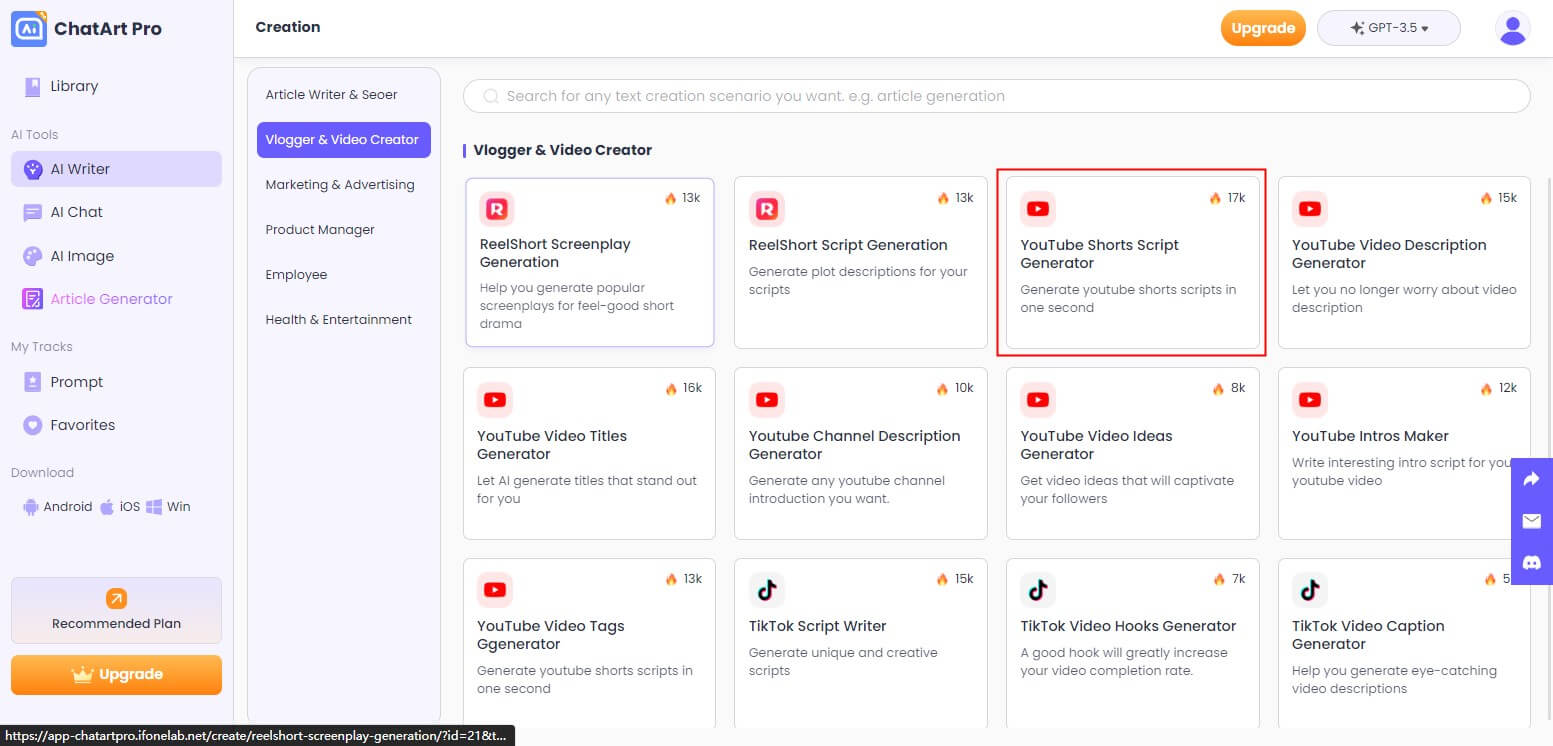Click the Creation page title

[x=288, y=27]
